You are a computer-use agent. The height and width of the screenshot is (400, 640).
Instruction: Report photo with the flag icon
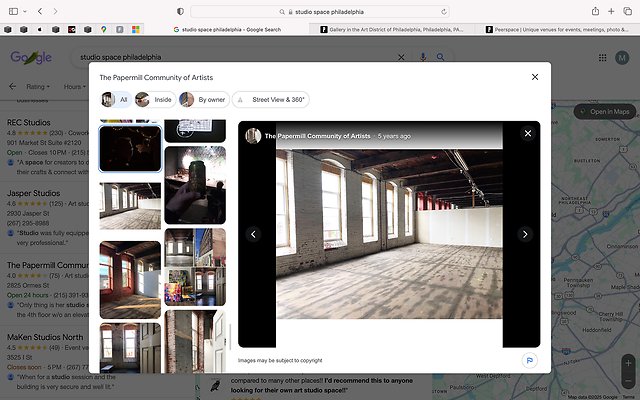[528, 360]
